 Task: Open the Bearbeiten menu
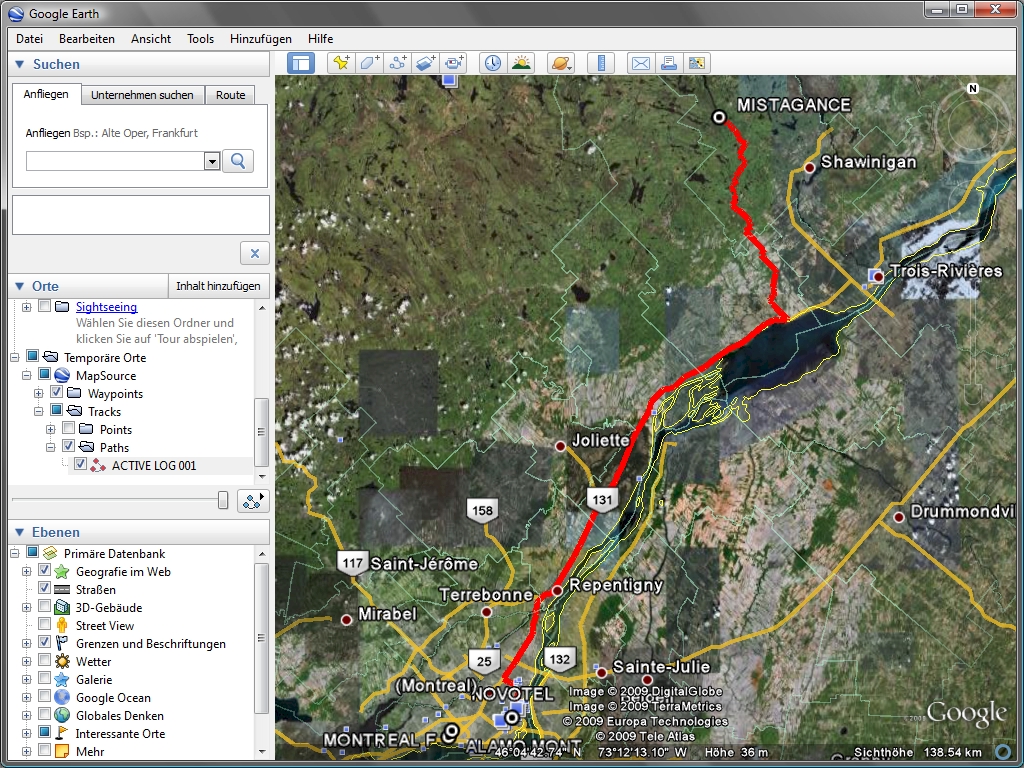(x=87, y=39)
